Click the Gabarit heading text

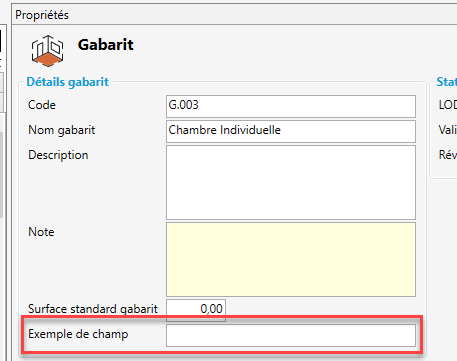(106, 45)
